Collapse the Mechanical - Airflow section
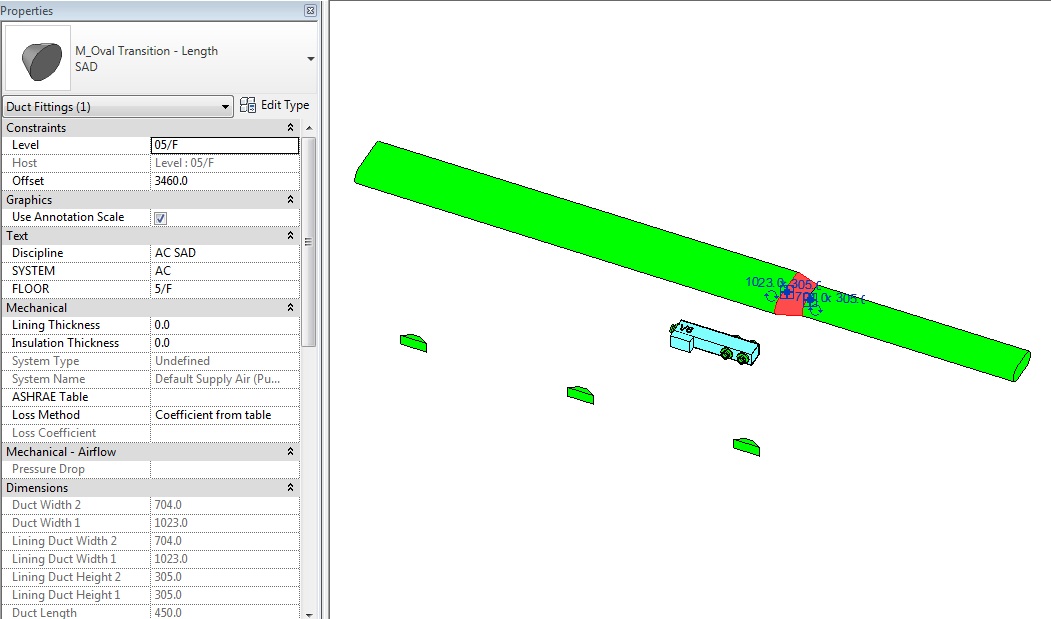Screen dimensions: 1051x619 click(x=290, y=451)
